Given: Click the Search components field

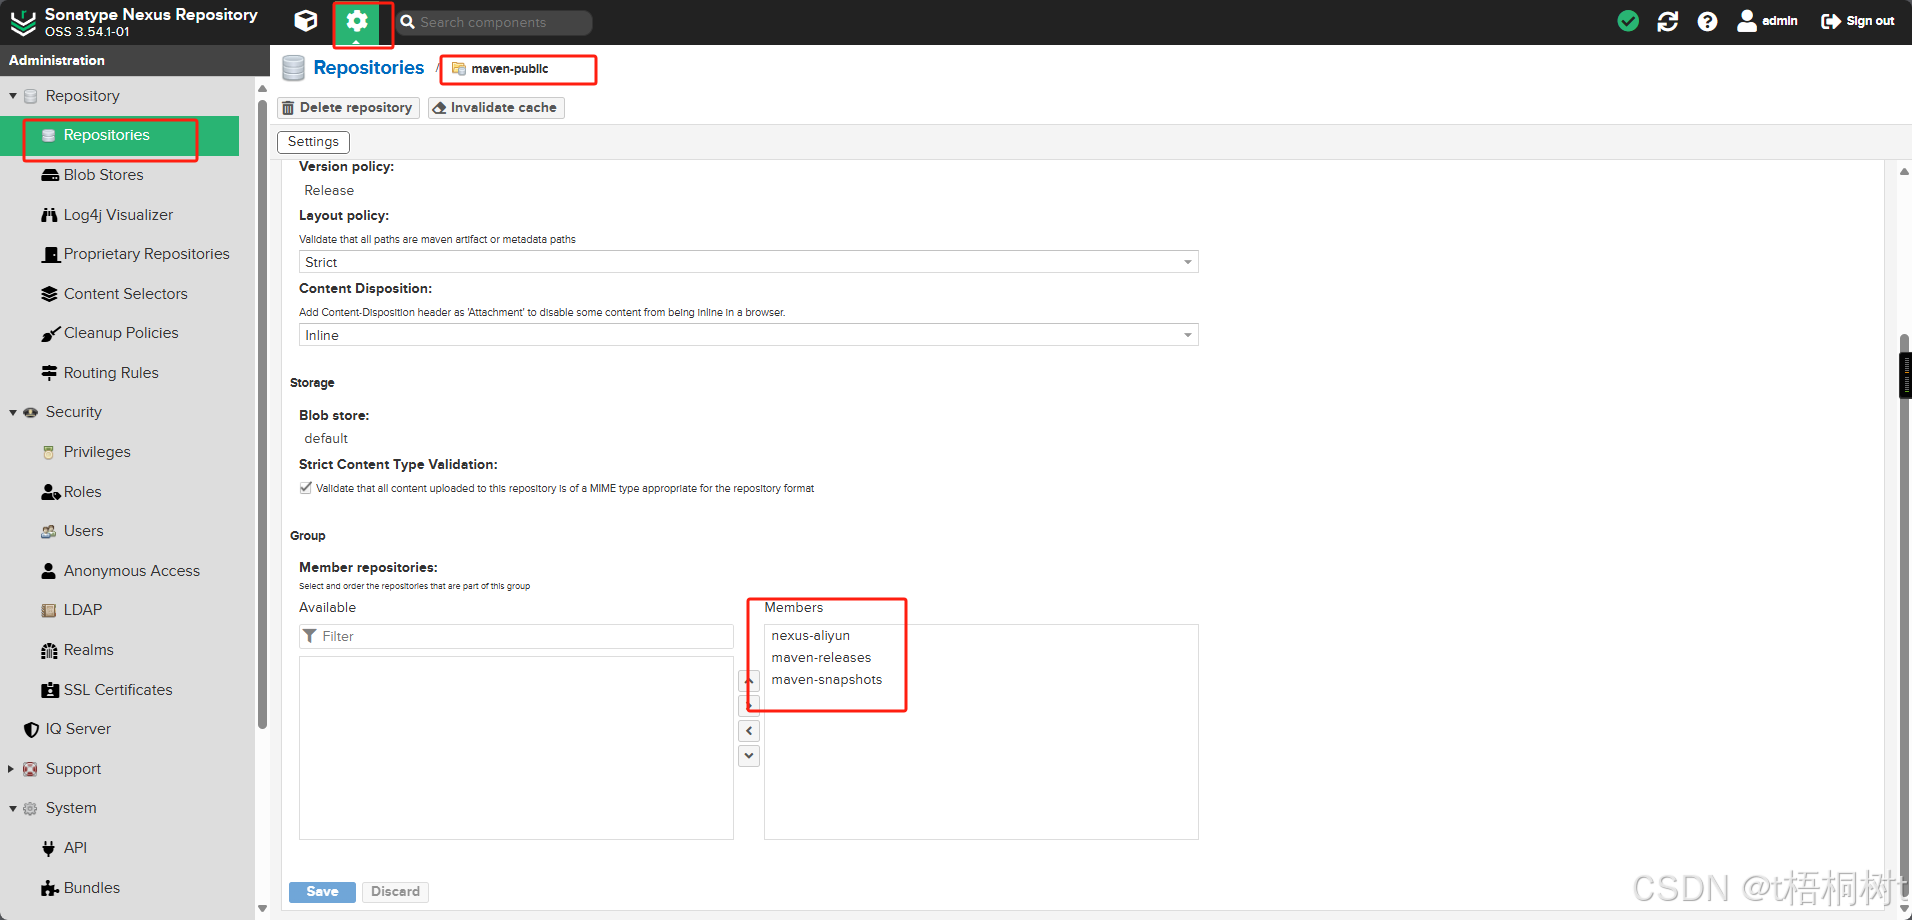Looking at the screenshot, I should (495, 22).
